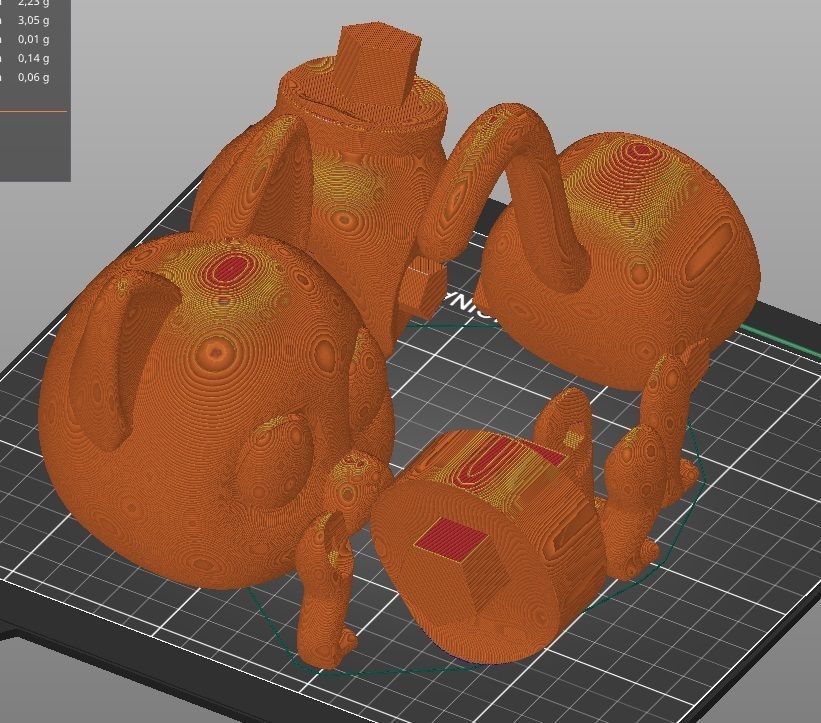The image size is (821, 723).
Task: Click the 3,05 g legend value
Action: 34,20
